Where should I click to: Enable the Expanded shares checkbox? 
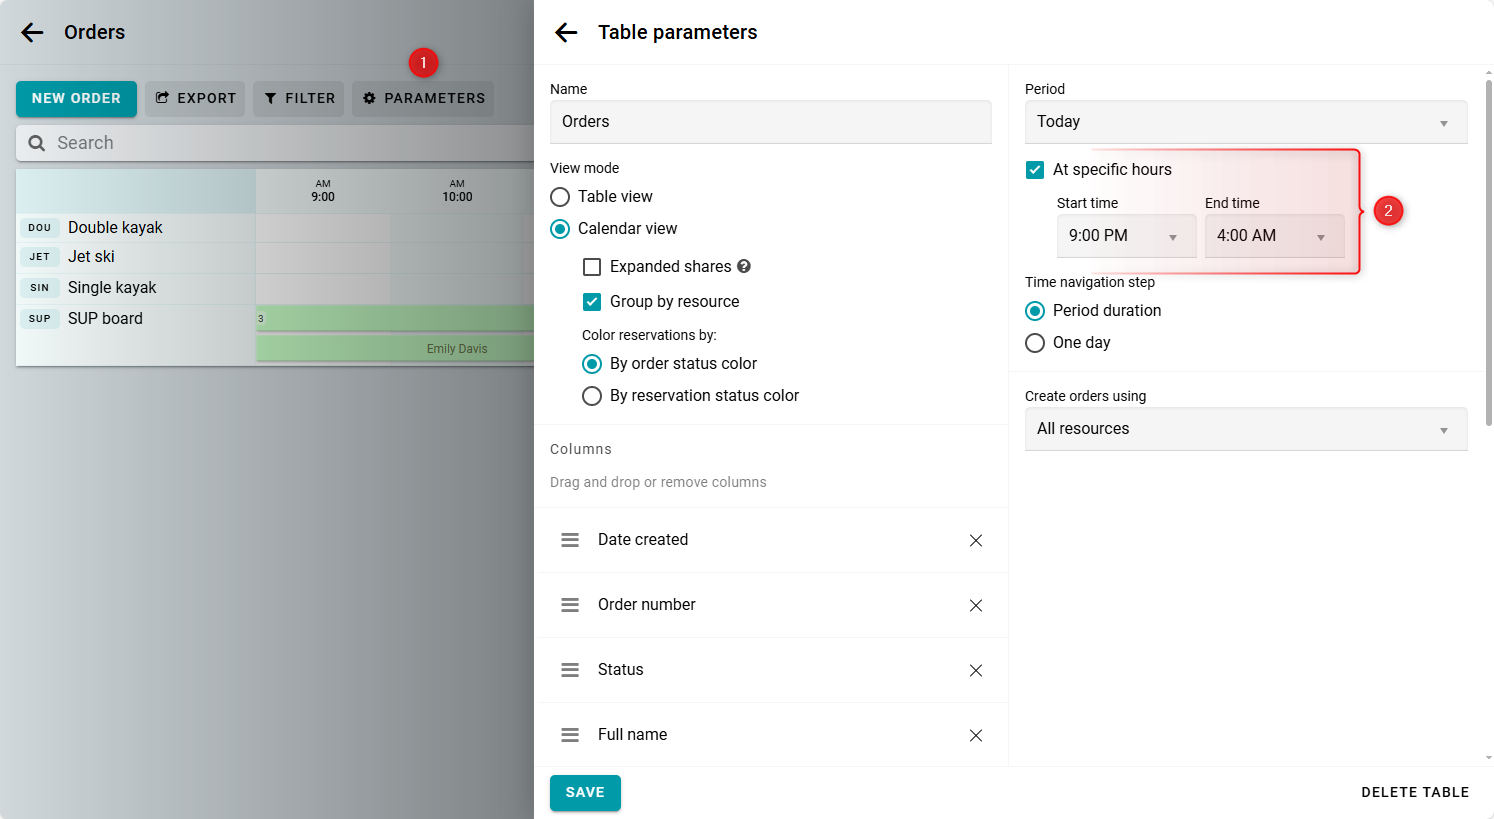click(x=592, y=267)
